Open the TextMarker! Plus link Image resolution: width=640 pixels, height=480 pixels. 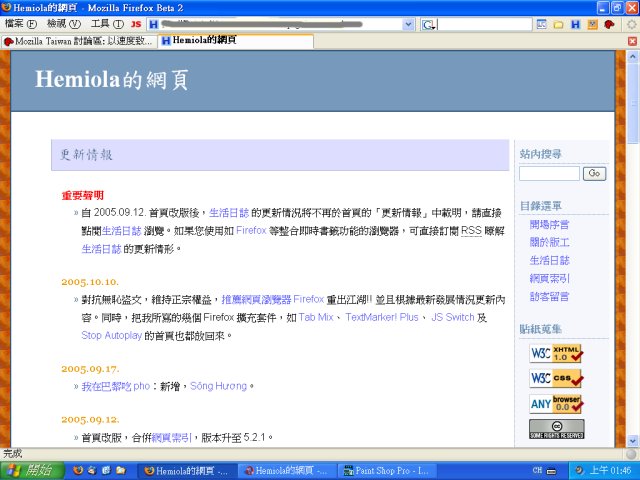(382, 317)
